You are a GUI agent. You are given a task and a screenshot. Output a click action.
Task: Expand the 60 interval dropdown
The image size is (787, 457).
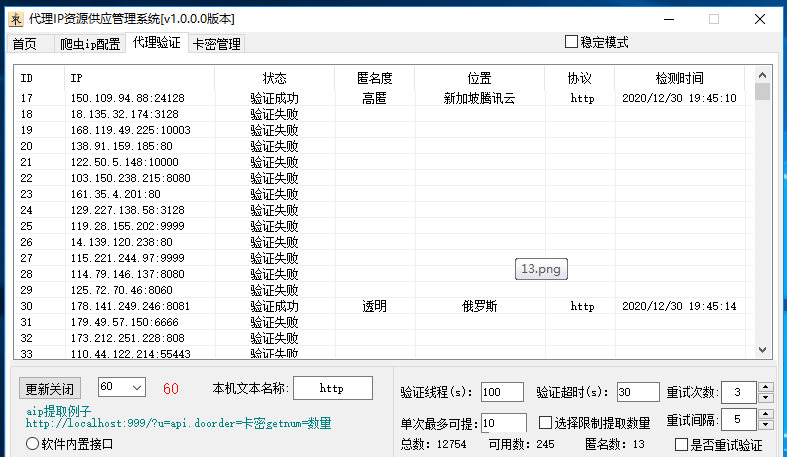(x=137, y=387)
